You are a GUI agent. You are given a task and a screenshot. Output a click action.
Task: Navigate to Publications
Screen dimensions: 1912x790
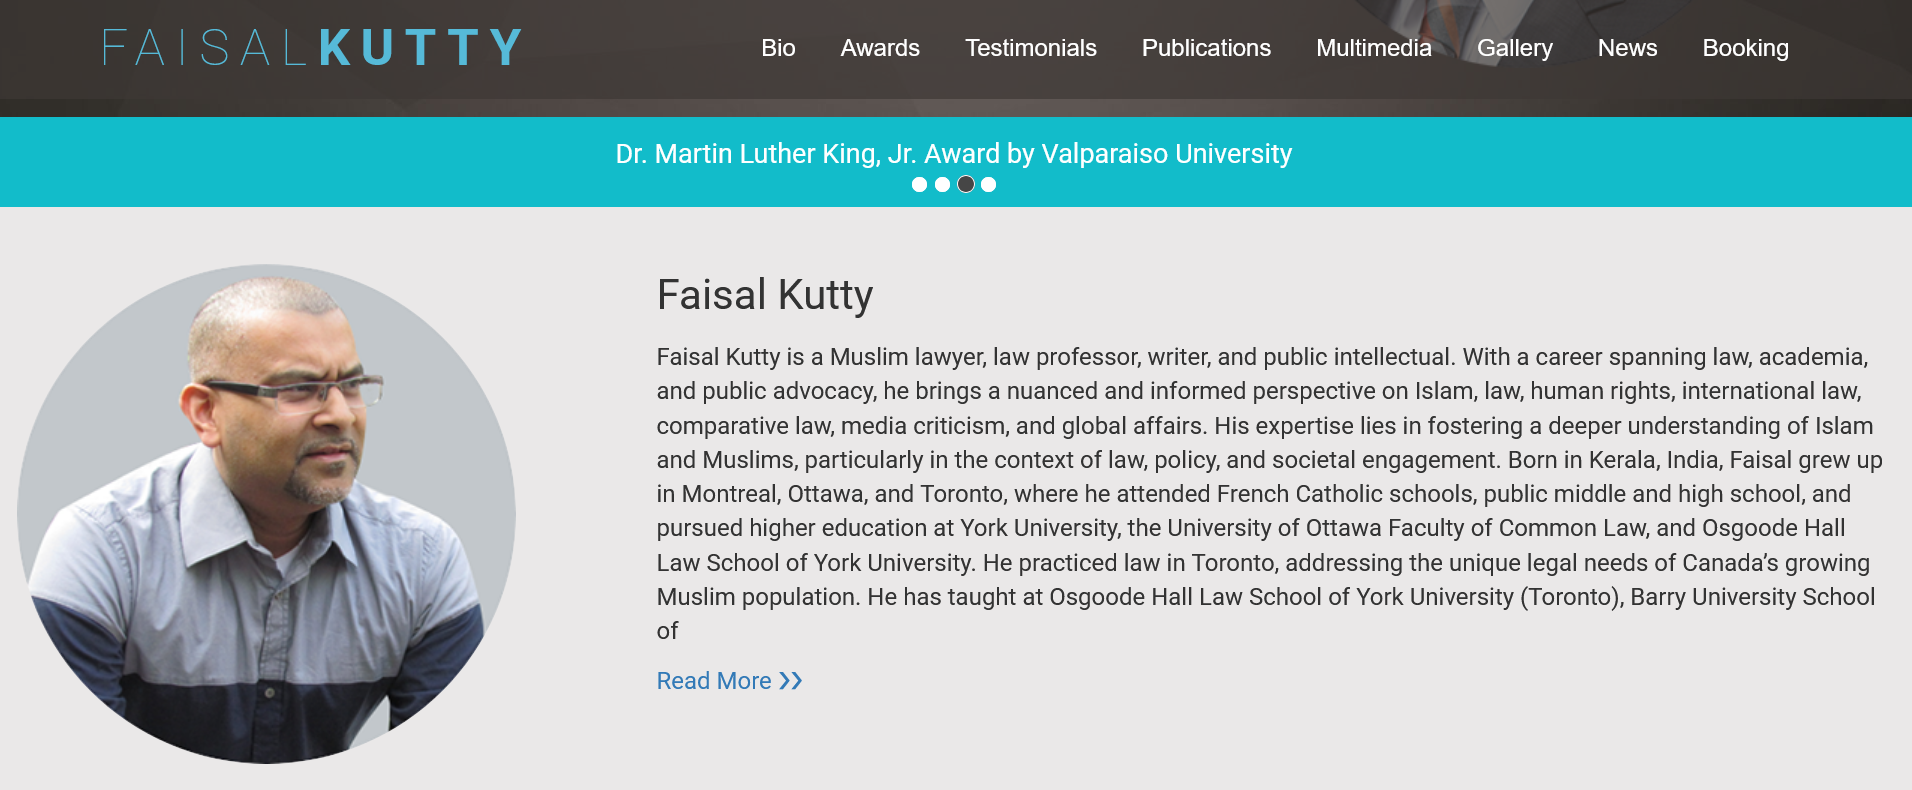(1206, 48)
